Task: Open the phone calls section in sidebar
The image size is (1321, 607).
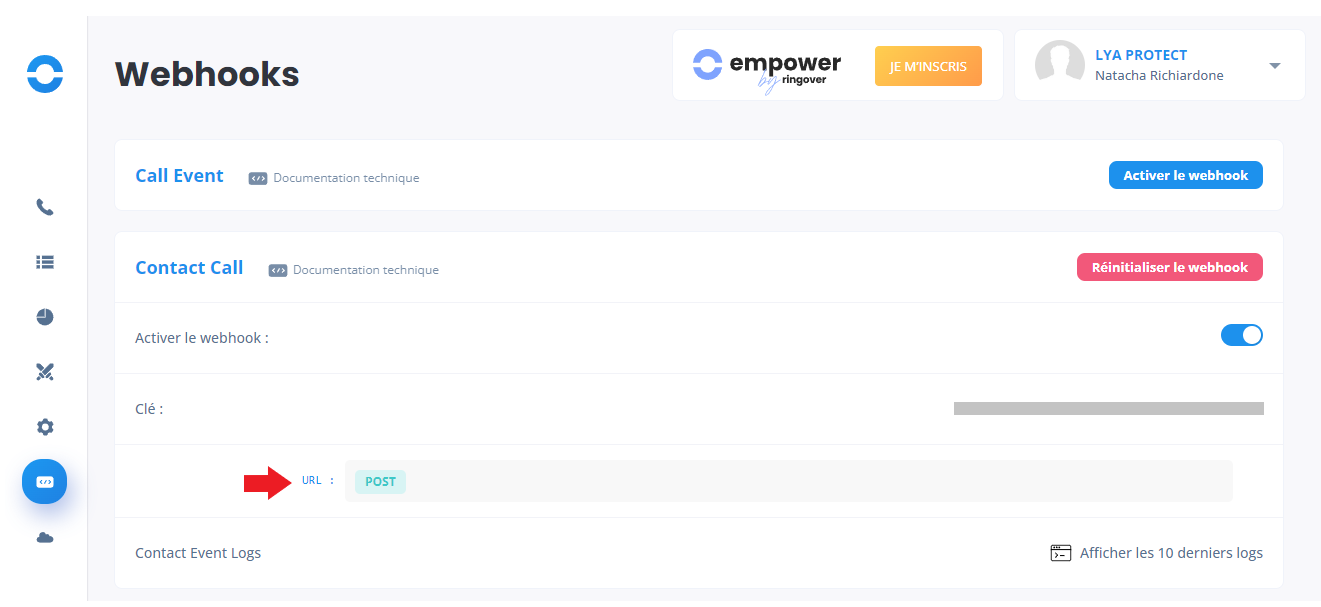Action: (45, 208)
